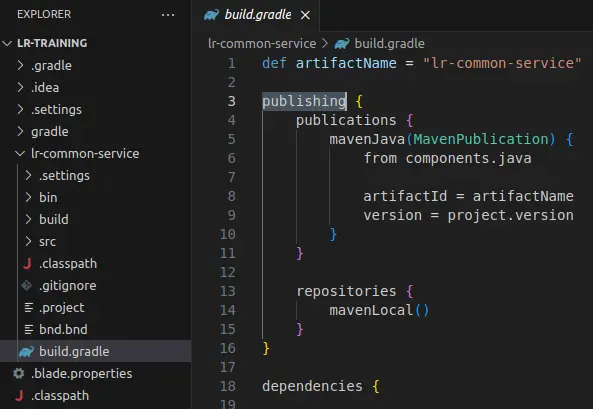The height and width of the screenshot is (409, 593).
Task: Open the .gitignore file
Action: 68,285
